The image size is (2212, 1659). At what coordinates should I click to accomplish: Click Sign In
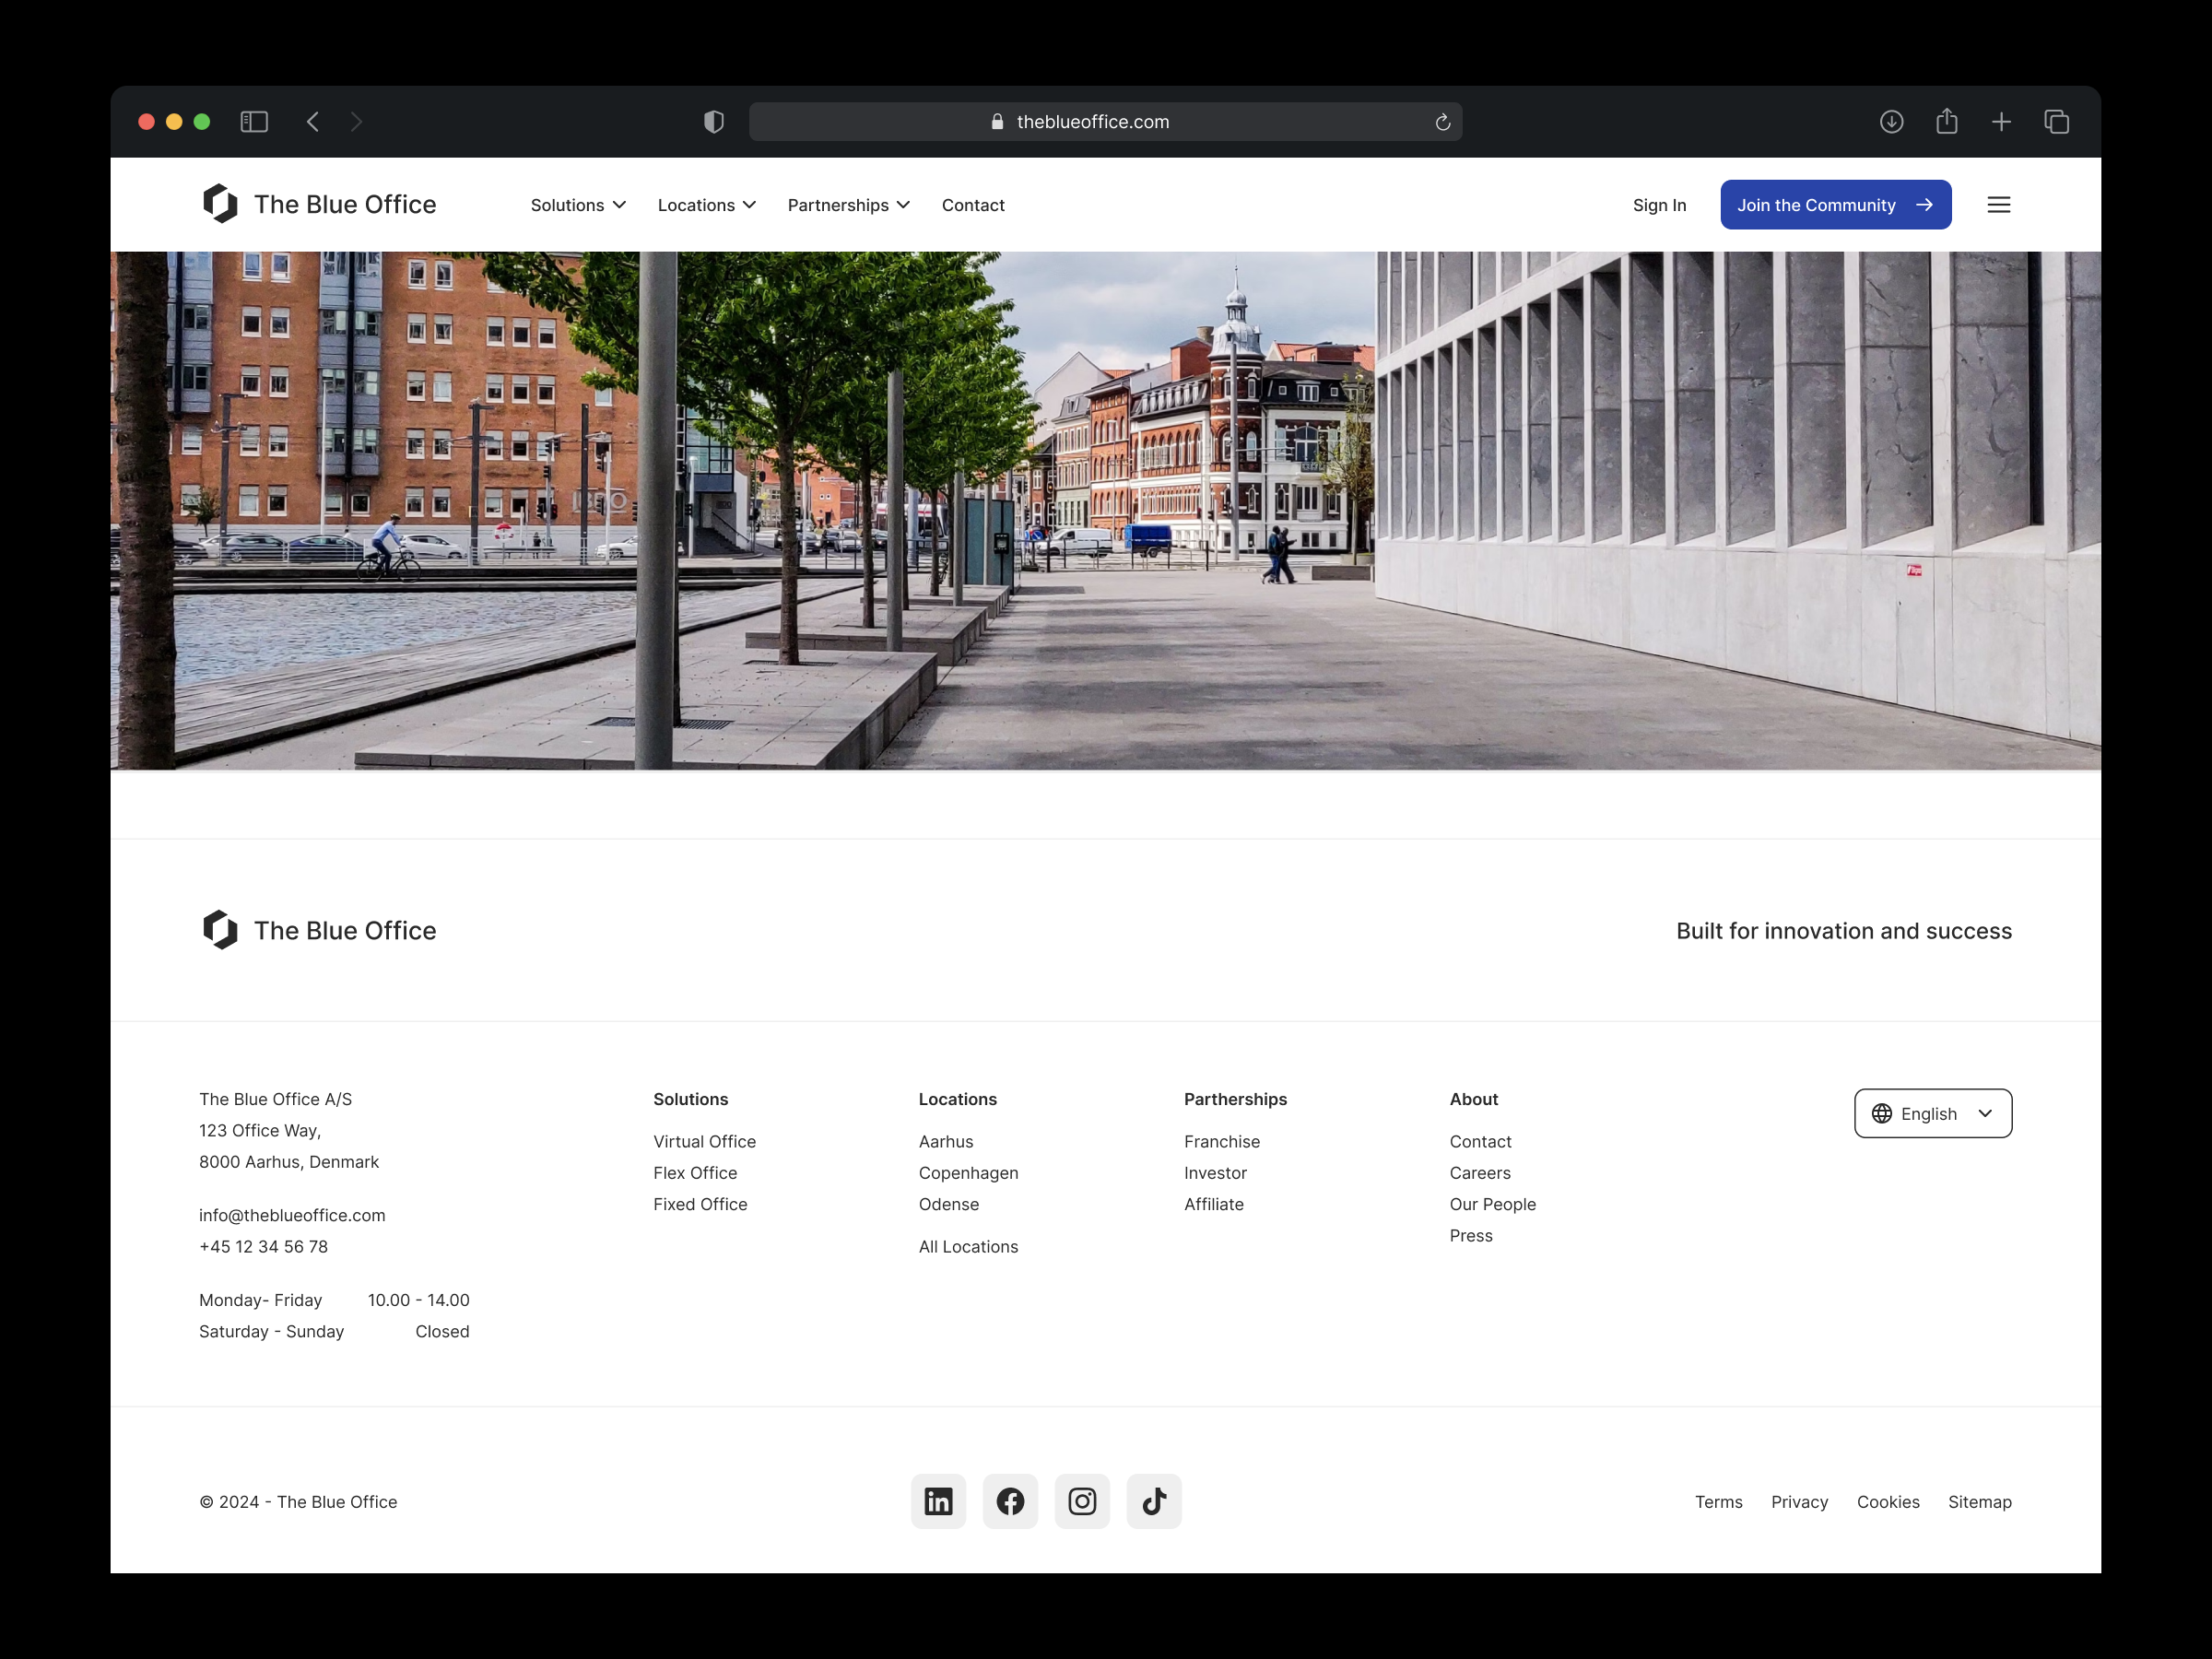pyautogui.click(x=1659, y=204)
